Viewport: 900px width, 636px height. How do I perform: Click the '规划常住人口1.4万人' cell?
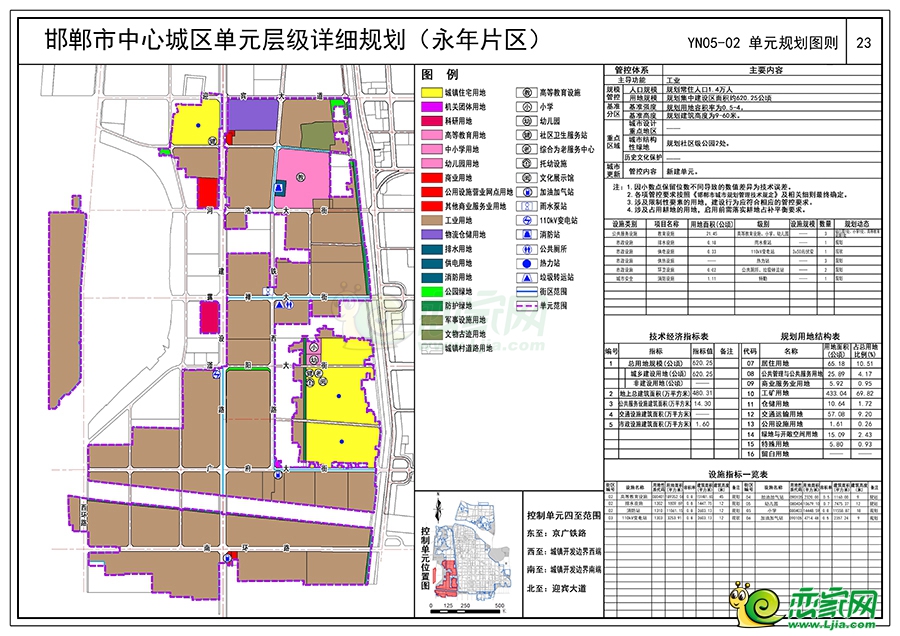click(699, 90)
